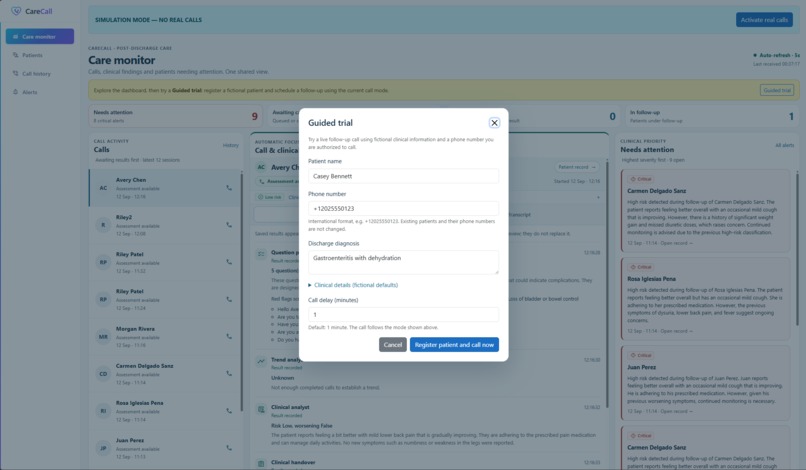The image size is (806, 470).
Task: Click the CareCall logo icon
Action: 16,11
